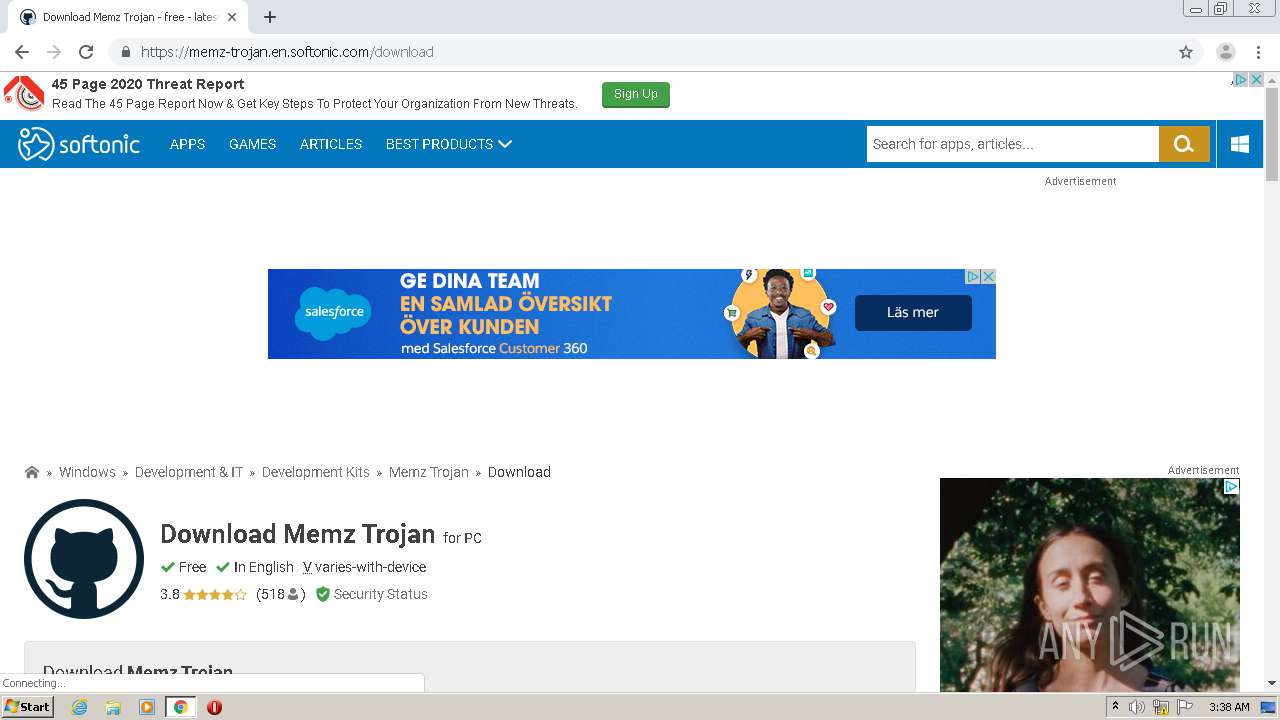Click the Development & IT breadcrumb
The height and width of the screenshot is (720, 1280).
click(x=189, y=472)
